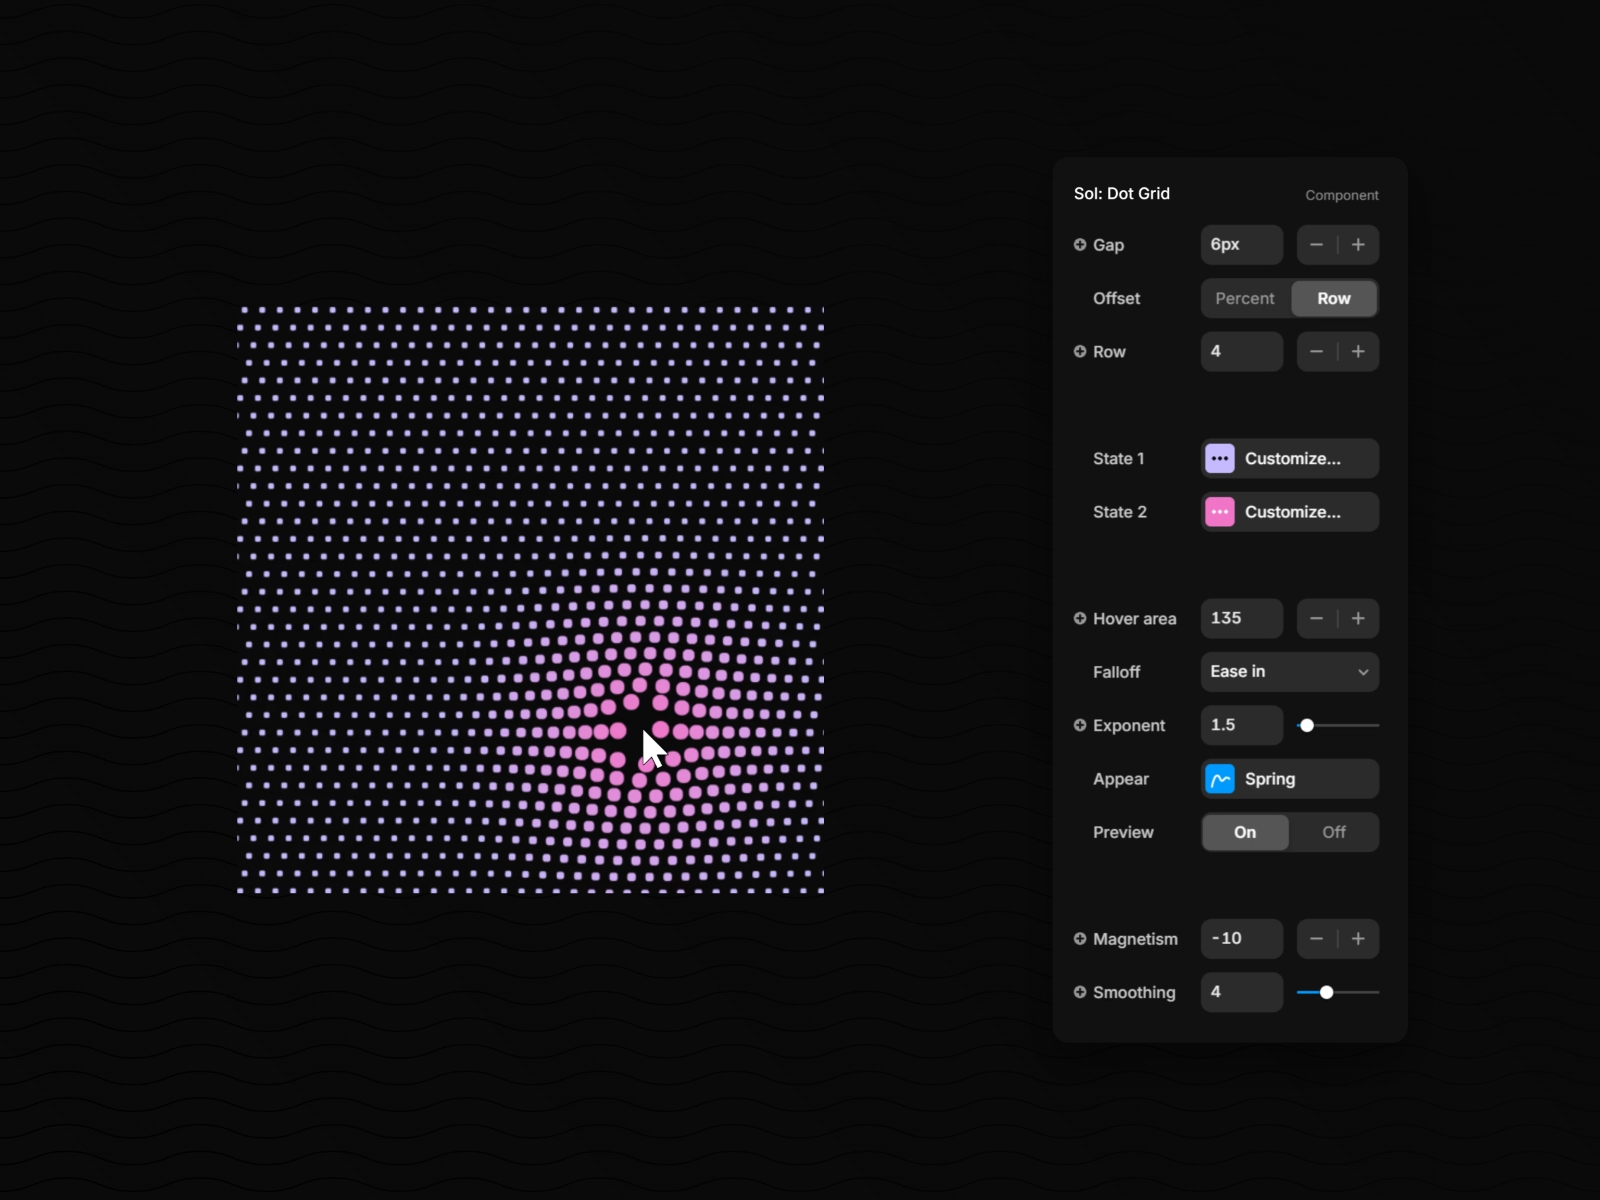Open Customize options for State 2
Image resolution: width=1600 pixels, height=1200 pixels.
point(1294,512)
